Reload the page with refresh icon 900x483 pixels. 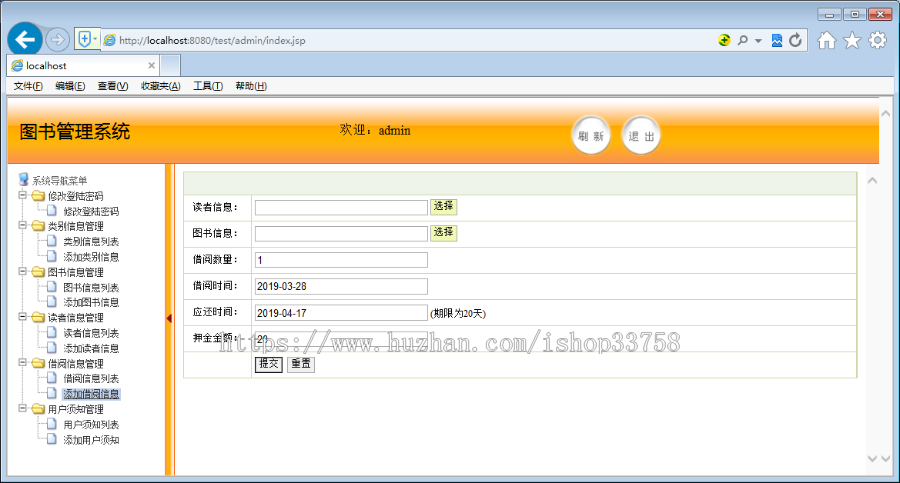[x=795, y=40]
